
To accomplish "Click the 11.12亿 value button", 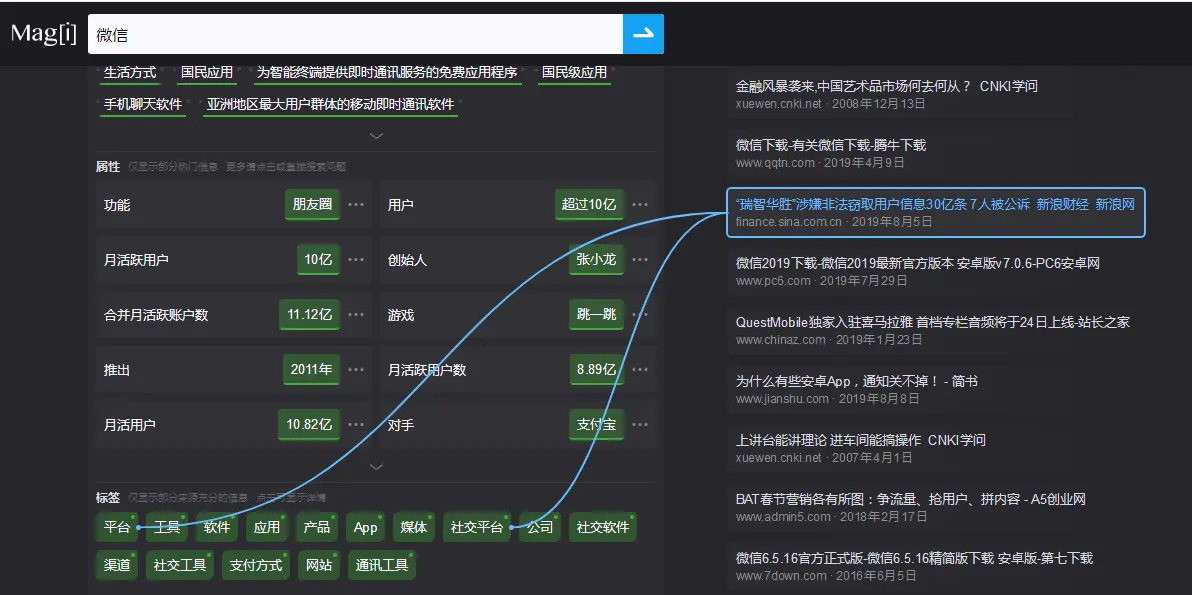I will [309, 315].
